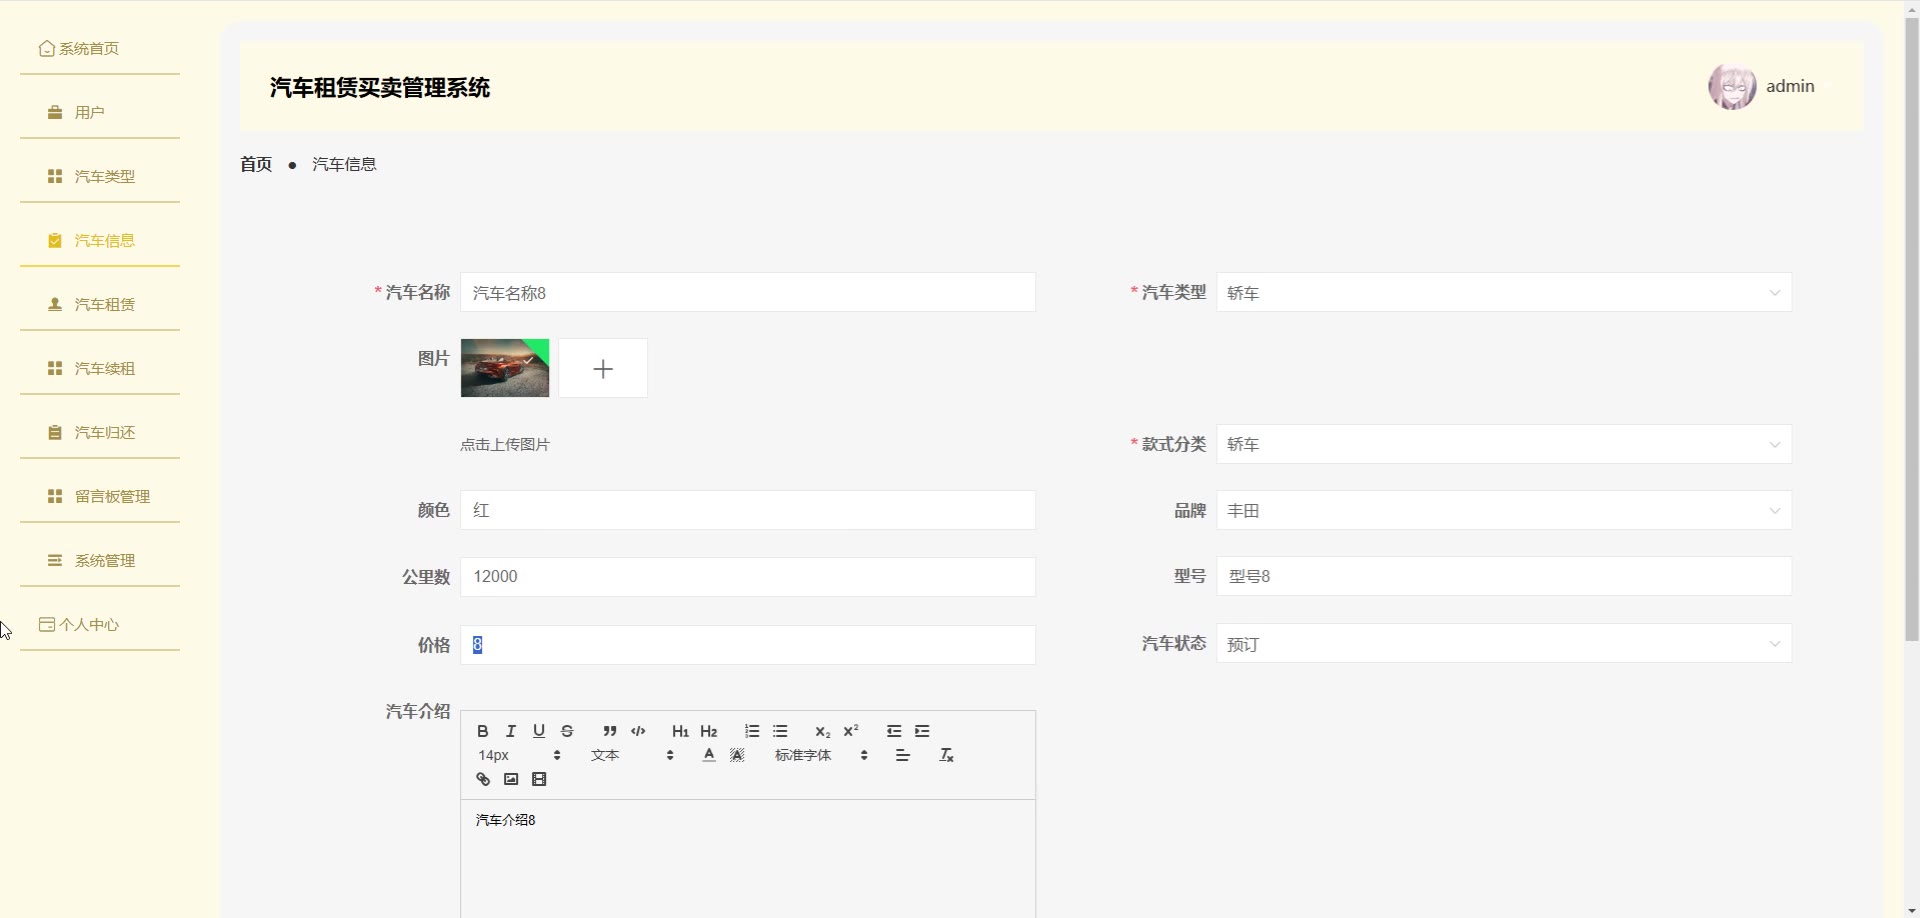This screenshot has width=1920, height=918.
Task: Open the text background color picker
Action: point(737,755)
